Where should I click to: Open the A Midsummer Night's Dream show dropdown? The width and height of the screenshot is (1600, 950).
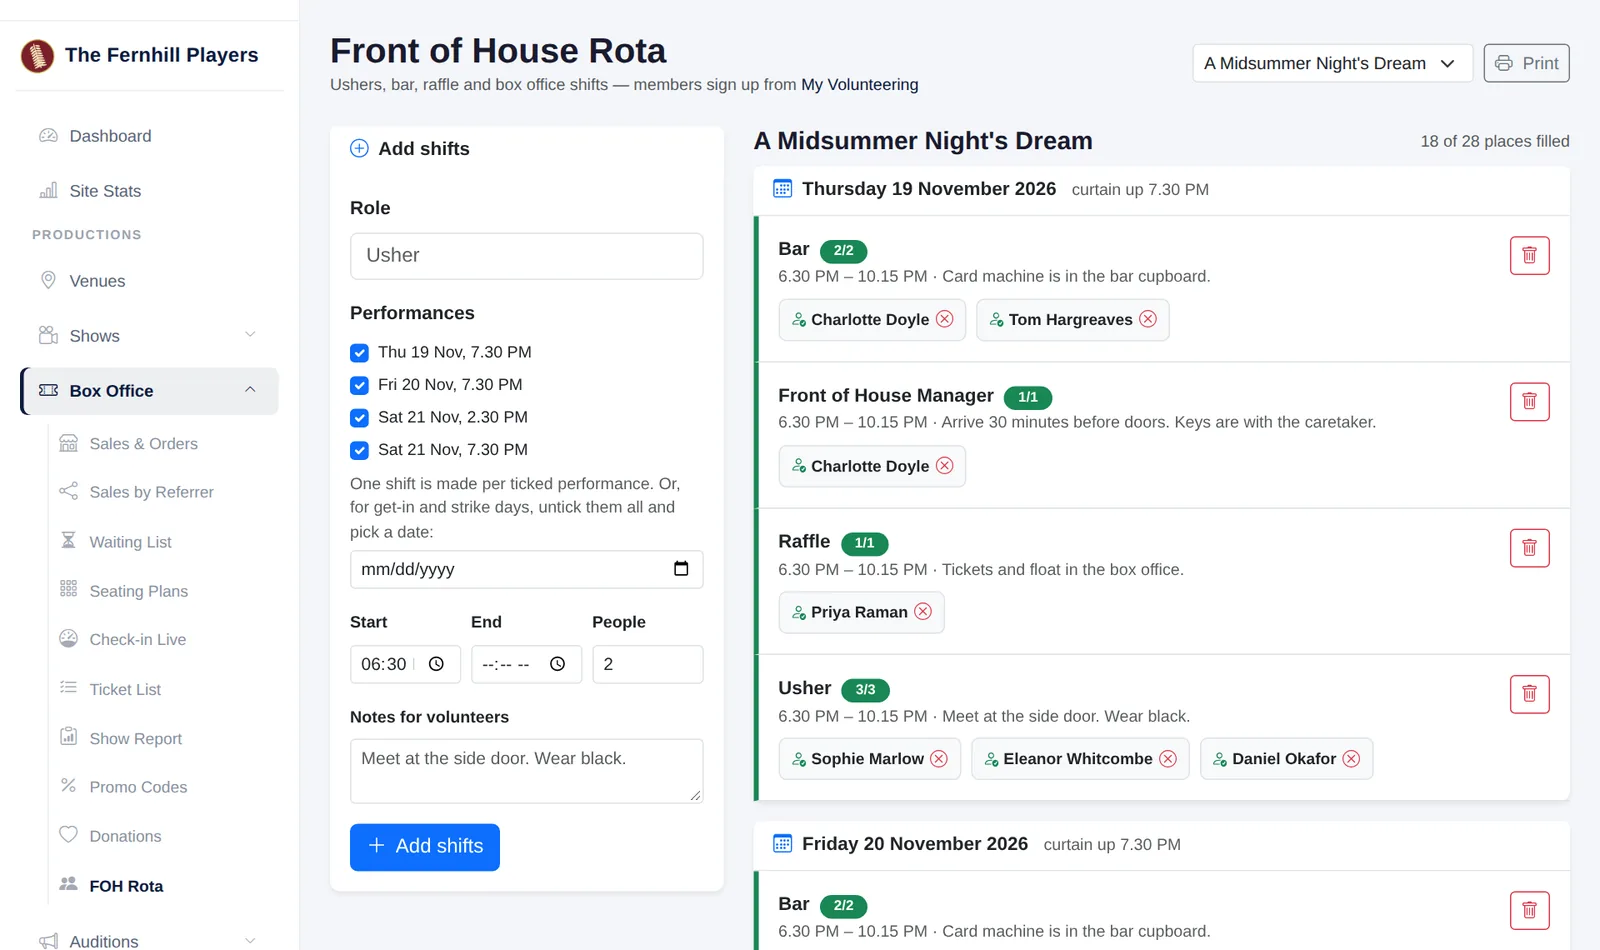click(x=1332, y=63)
